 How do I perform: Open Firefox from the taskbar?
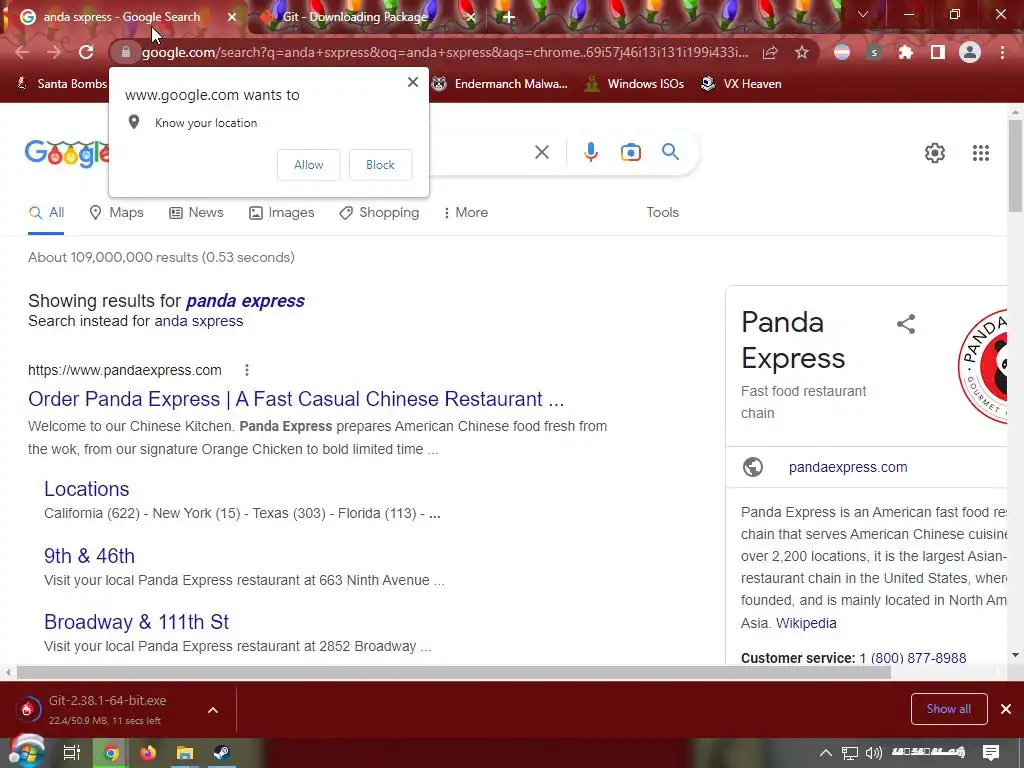[x=148, y=753]
